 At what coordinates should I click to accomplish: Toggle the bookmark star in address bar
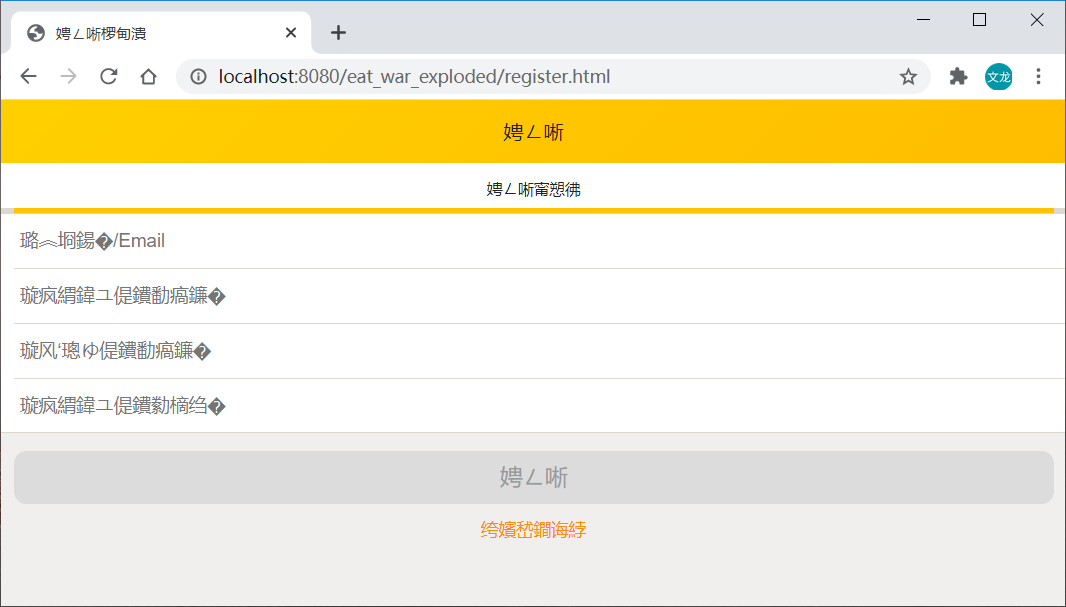click(x=908, y=76)
